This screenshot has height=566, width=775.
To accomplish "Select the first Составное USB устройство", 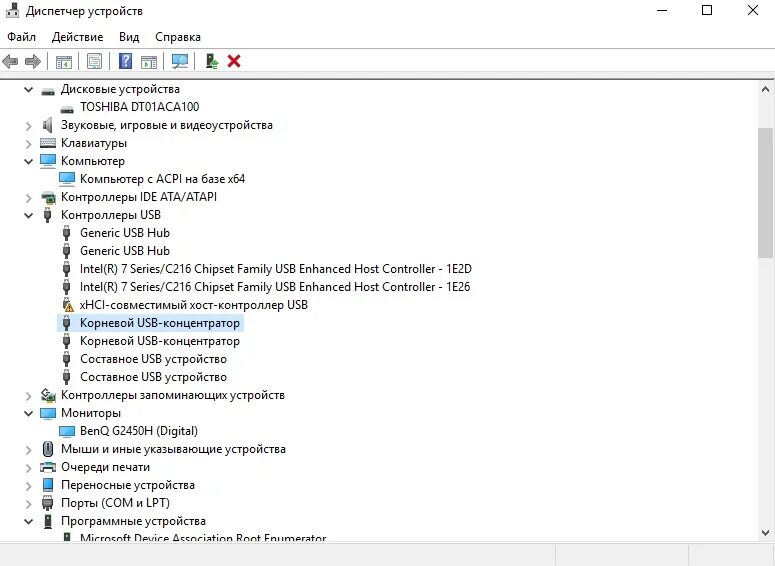I will point(153,359).
